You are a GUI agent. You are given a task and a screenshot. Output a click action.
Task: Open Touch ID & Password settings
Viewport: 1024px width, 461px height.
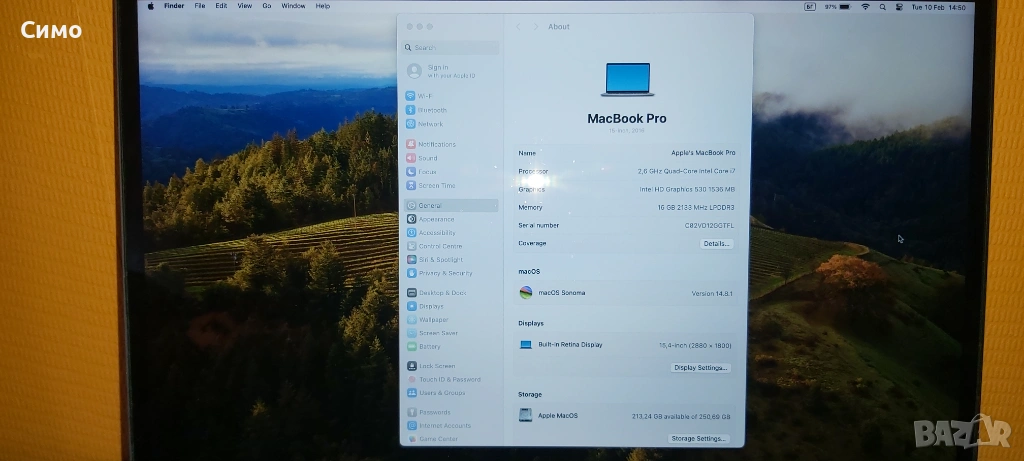coord(449,379)
